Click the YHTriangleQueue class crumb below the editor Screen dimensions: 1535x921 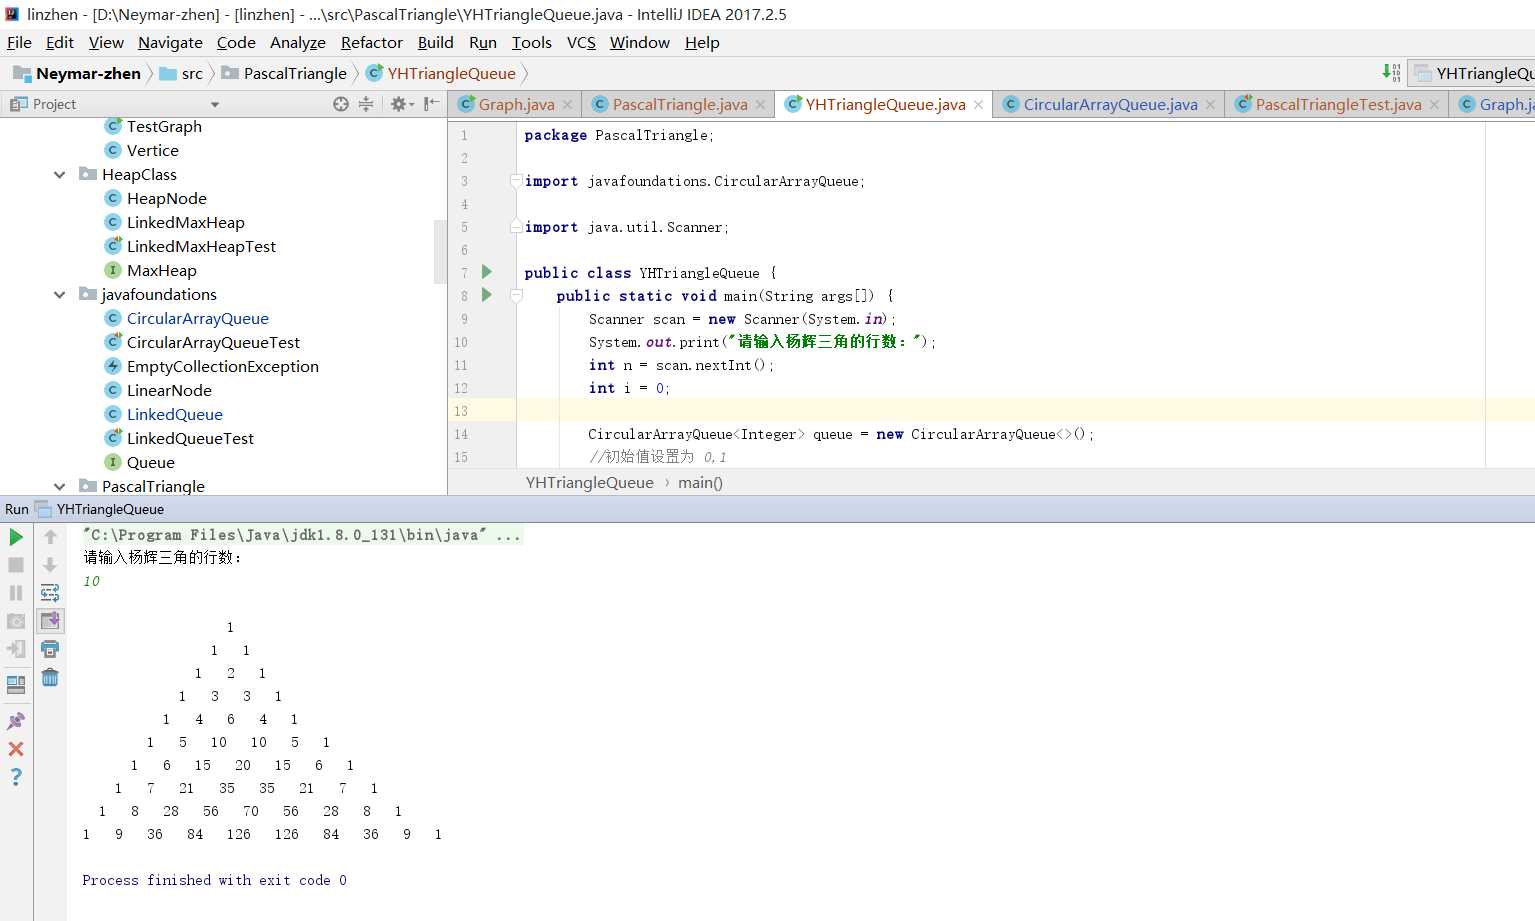coord(589,482)
